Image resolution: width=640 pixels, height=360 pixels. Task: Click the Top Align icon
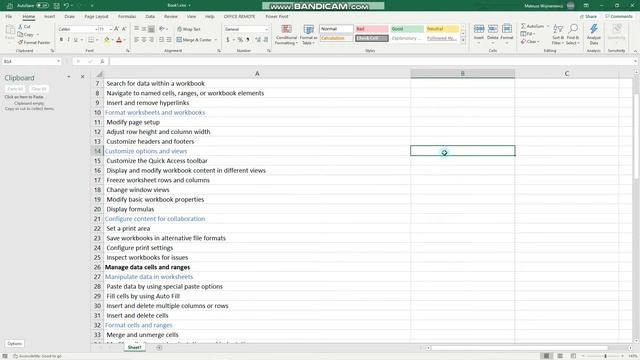pyautogui.click(x=137, y=29)
